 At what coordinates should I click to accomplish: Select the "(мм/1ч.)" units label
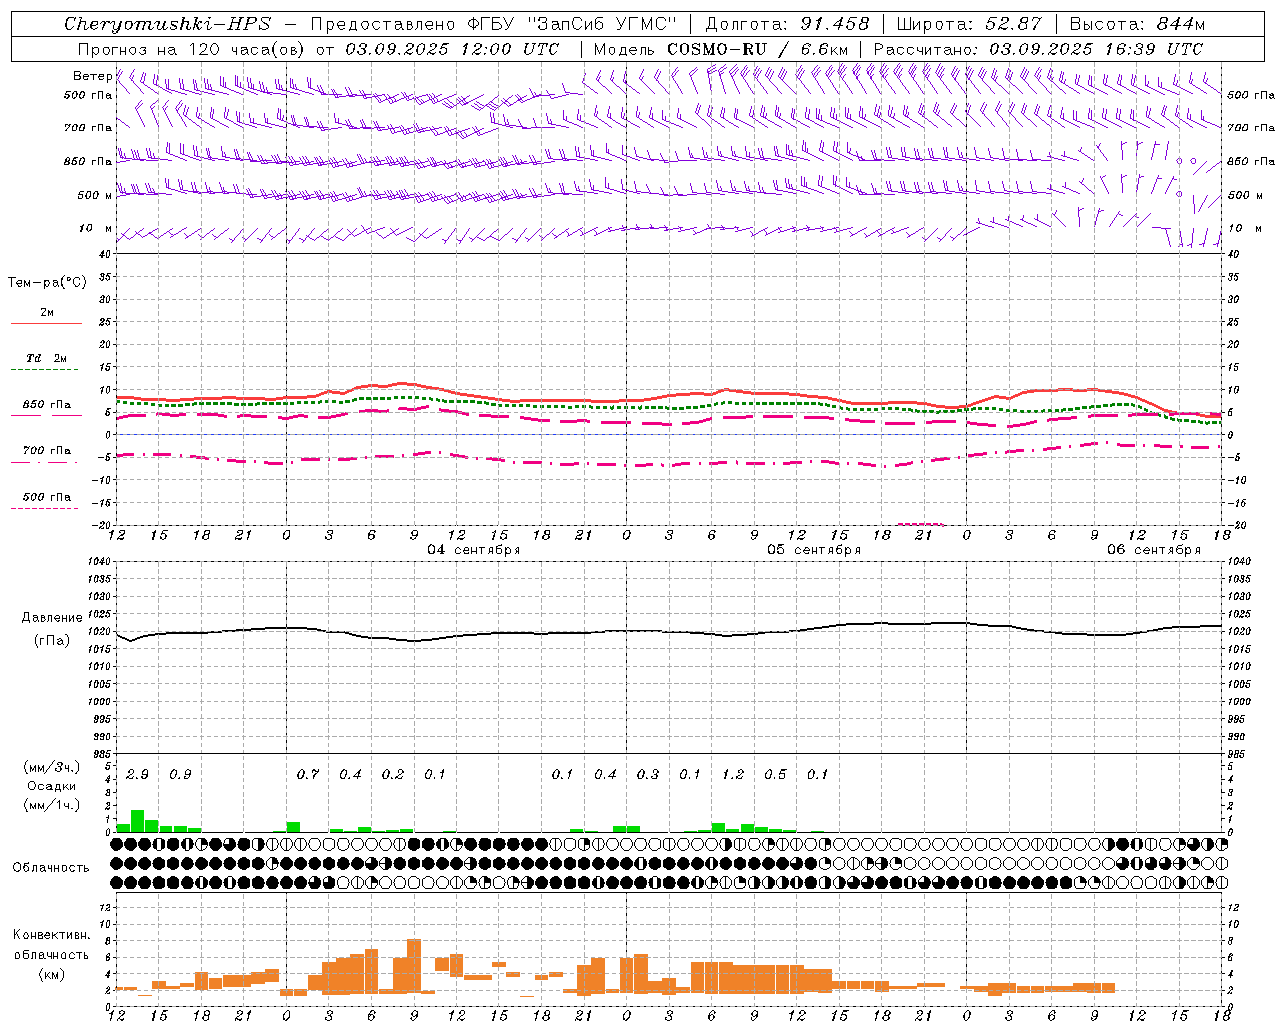tap(52, 805)
